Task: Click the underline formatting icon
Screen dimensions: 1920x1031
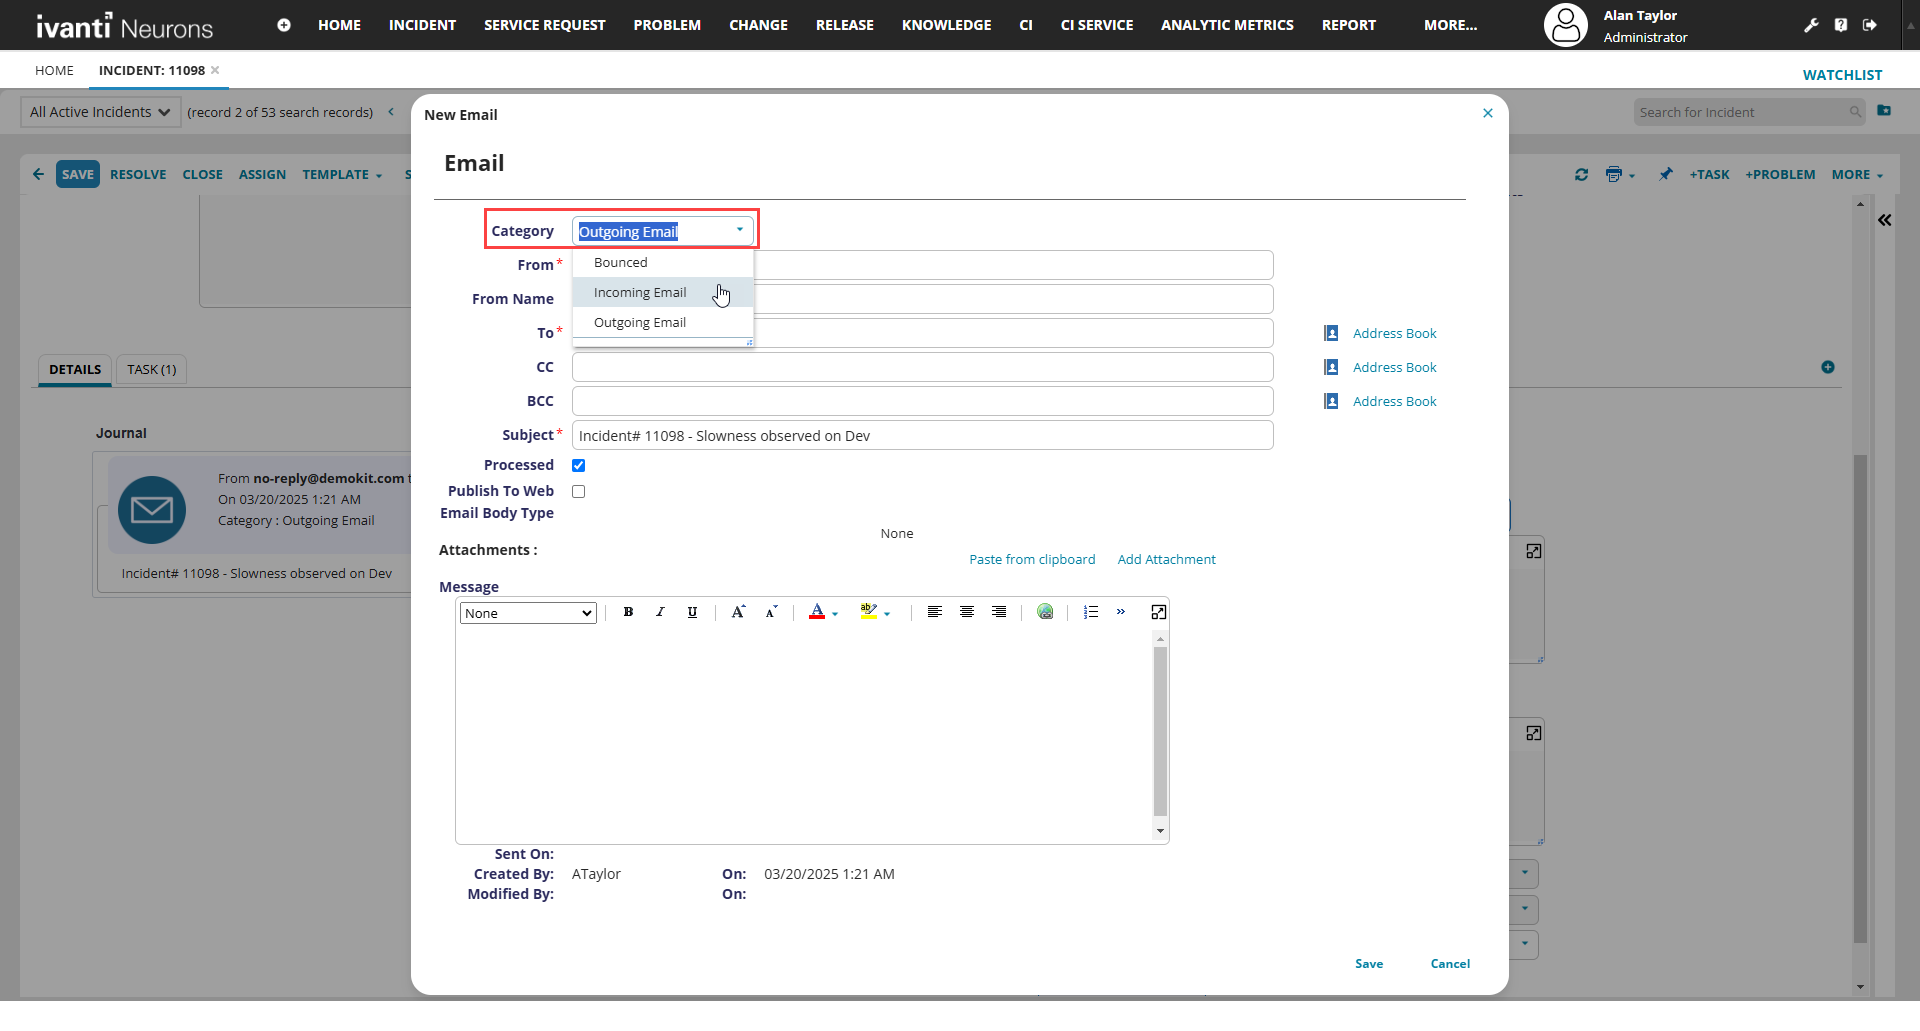Action: (692, 612)
